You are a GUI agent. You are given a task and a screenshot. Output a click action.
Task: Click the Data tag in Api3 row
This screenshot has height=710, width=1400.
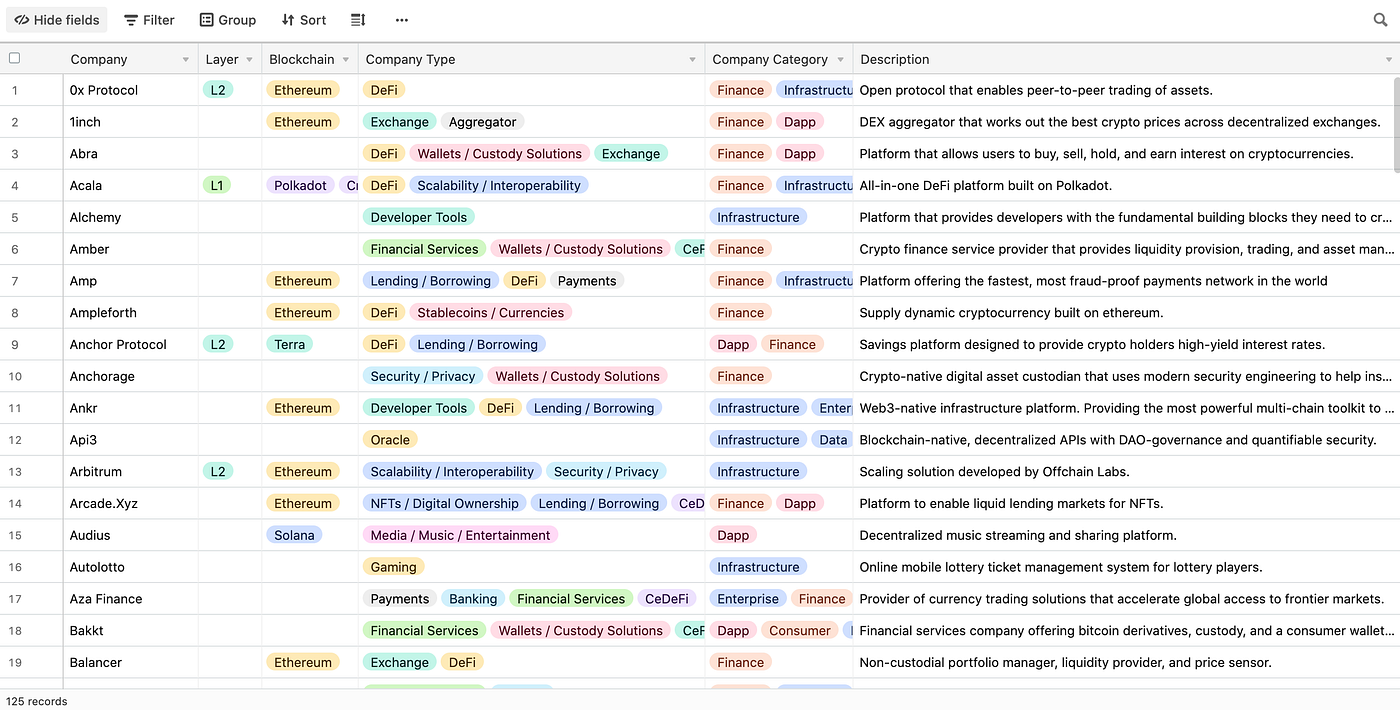(833, 440)
